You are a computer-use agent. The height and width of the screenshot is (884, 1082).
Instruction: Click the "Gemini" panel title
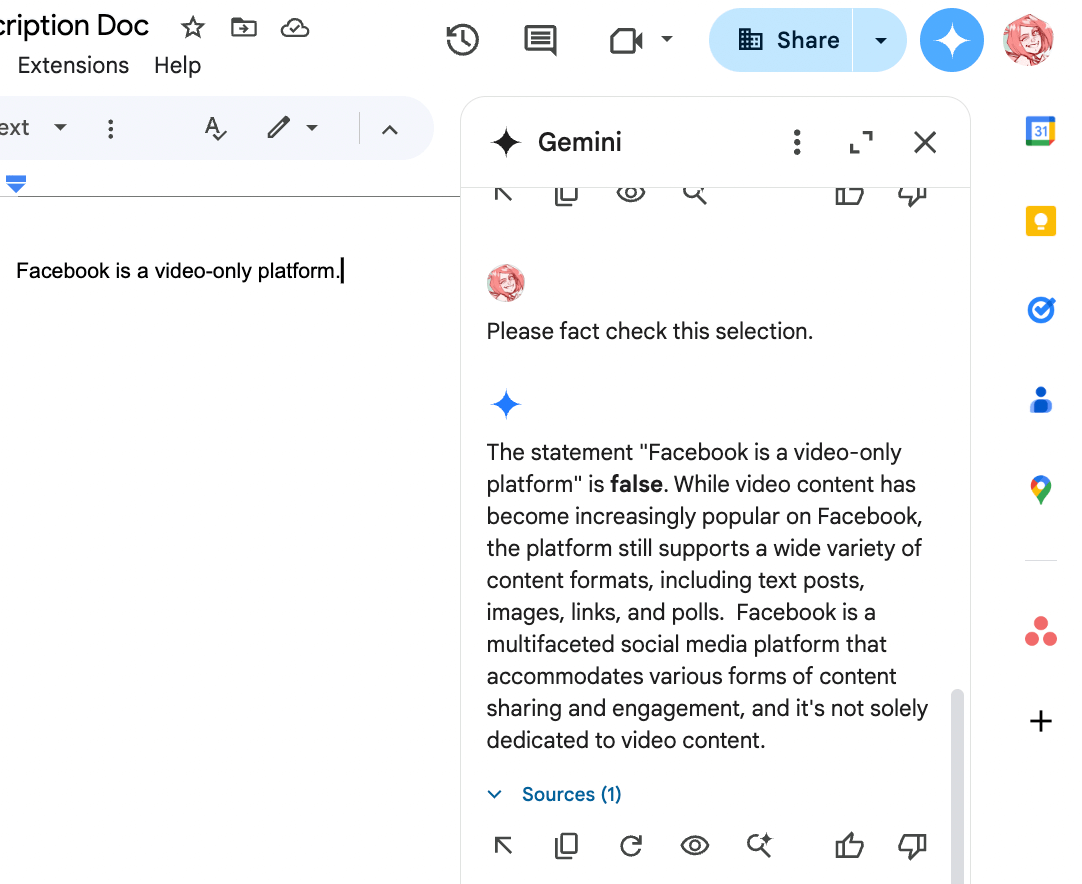click(580, 142)
